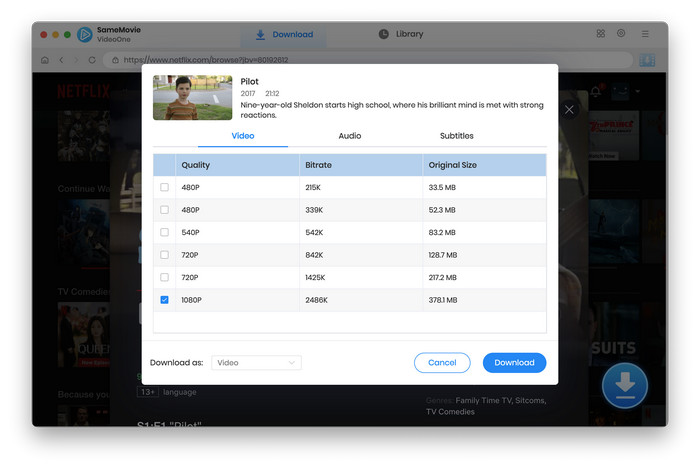Check the 720P 842K quality checkbox
The height and width of the screenshot is (469, 700).
tap(164, 255)
